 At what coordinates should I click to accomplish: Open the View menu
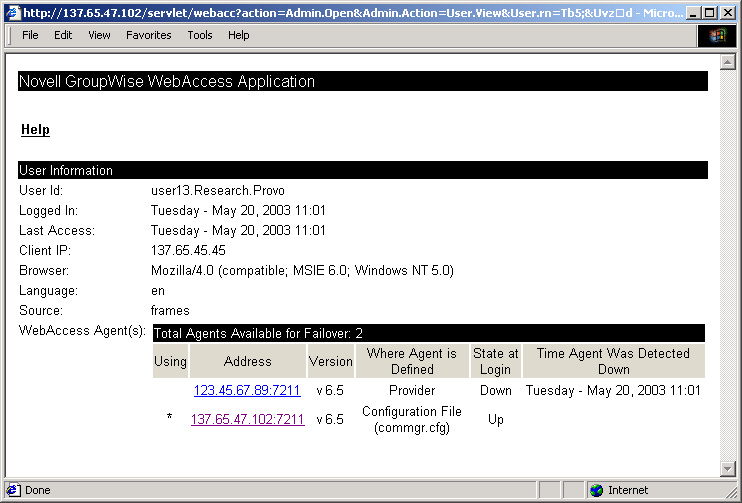coord(99,35)
